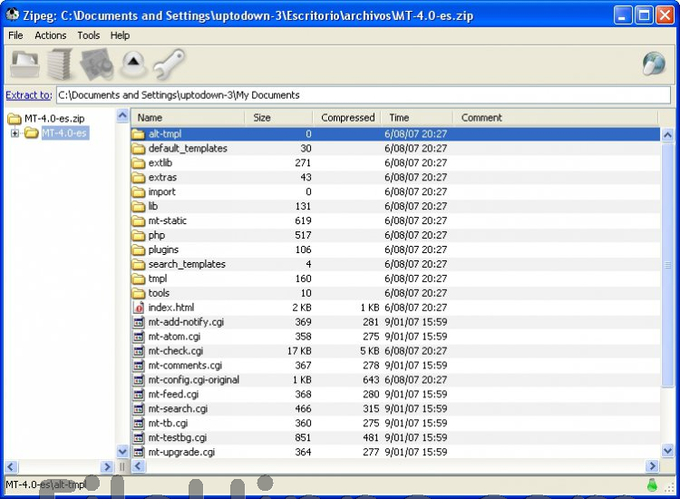Select the mt-testbg.cgi file name
The height and width of the screenshot is (499, 680).
[x=177, y=438]
